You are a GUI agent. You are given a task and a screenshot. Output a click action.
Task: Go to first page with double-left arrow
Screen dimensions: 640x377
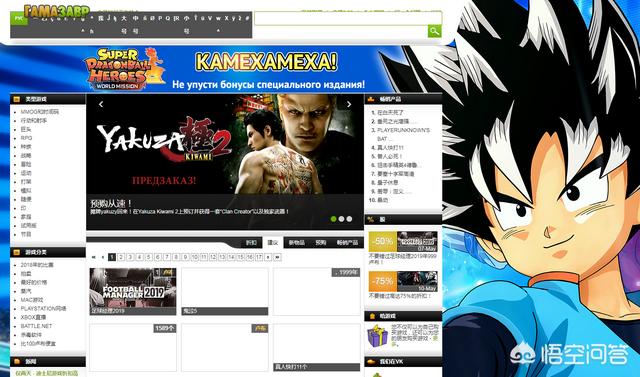click(94, 257)
